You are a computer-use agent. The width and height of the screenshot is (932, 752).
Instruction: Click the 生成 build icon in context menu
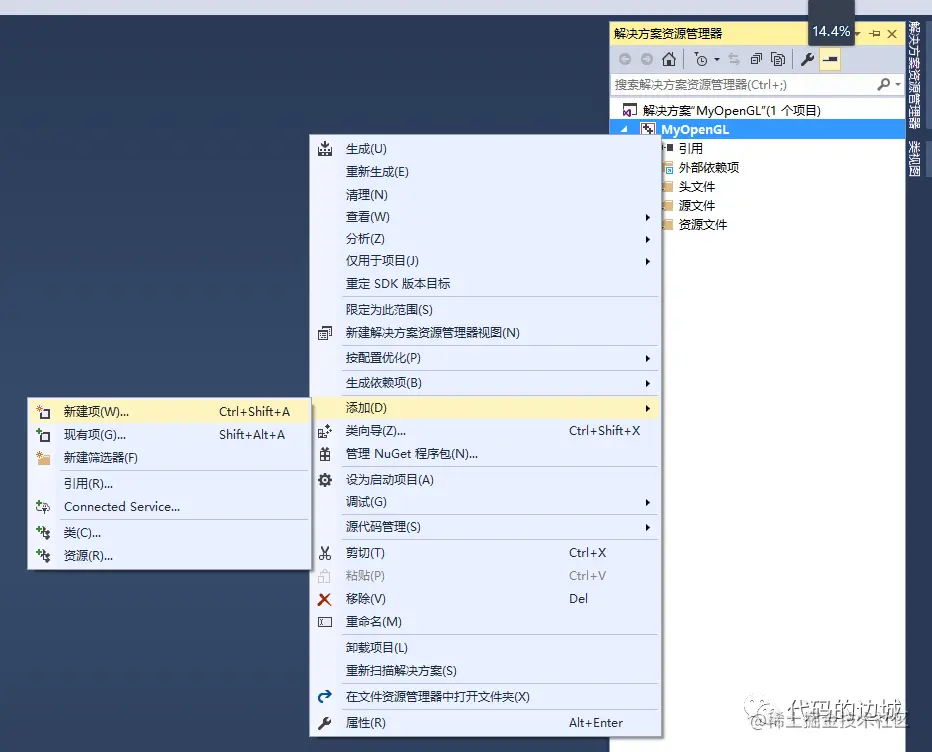[325, 148]
